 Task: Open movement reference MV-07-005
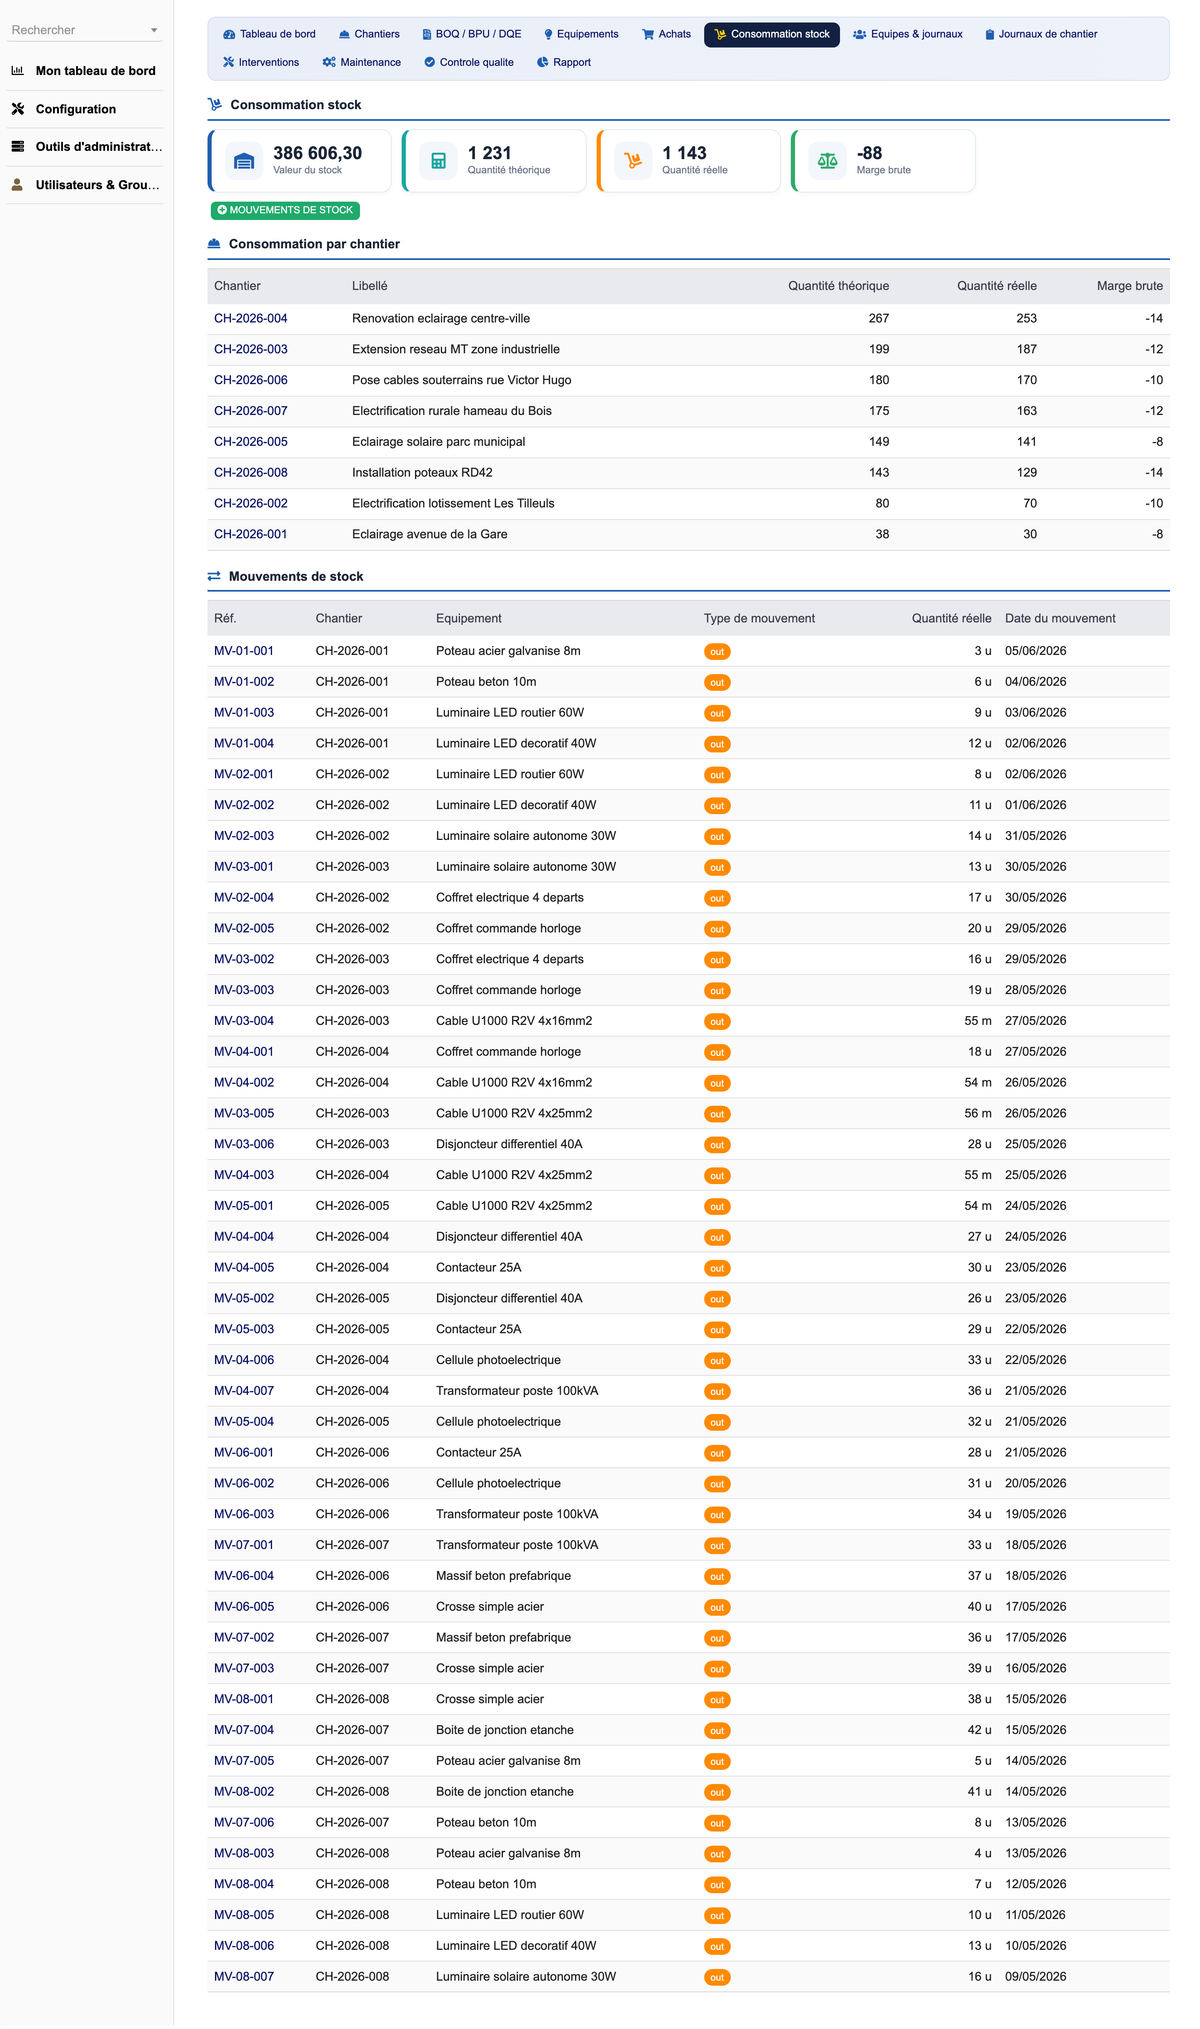(x=244, y=1761)
